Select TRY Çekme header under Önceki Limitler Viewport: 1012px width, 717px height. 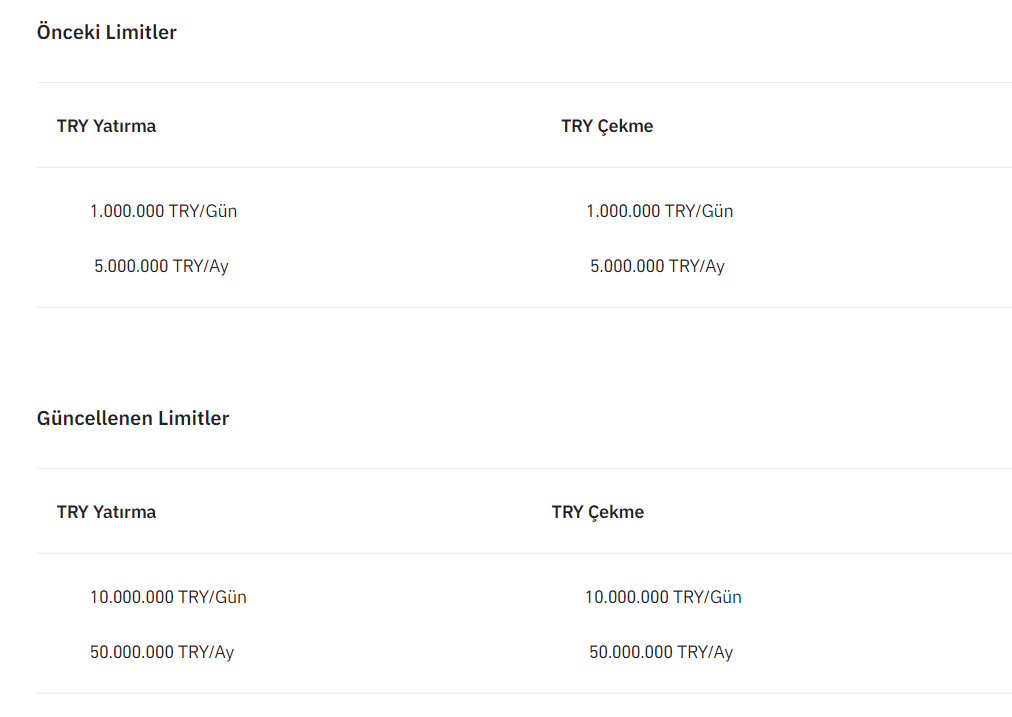click(x=607, y=126)
